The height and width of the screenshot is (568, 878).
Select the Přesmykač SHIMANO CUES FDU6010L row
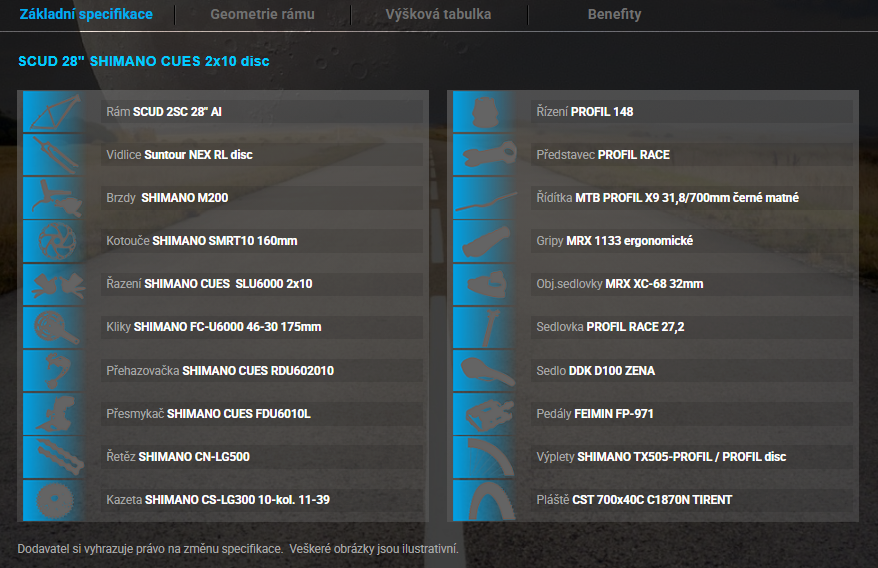coord(262,413)
